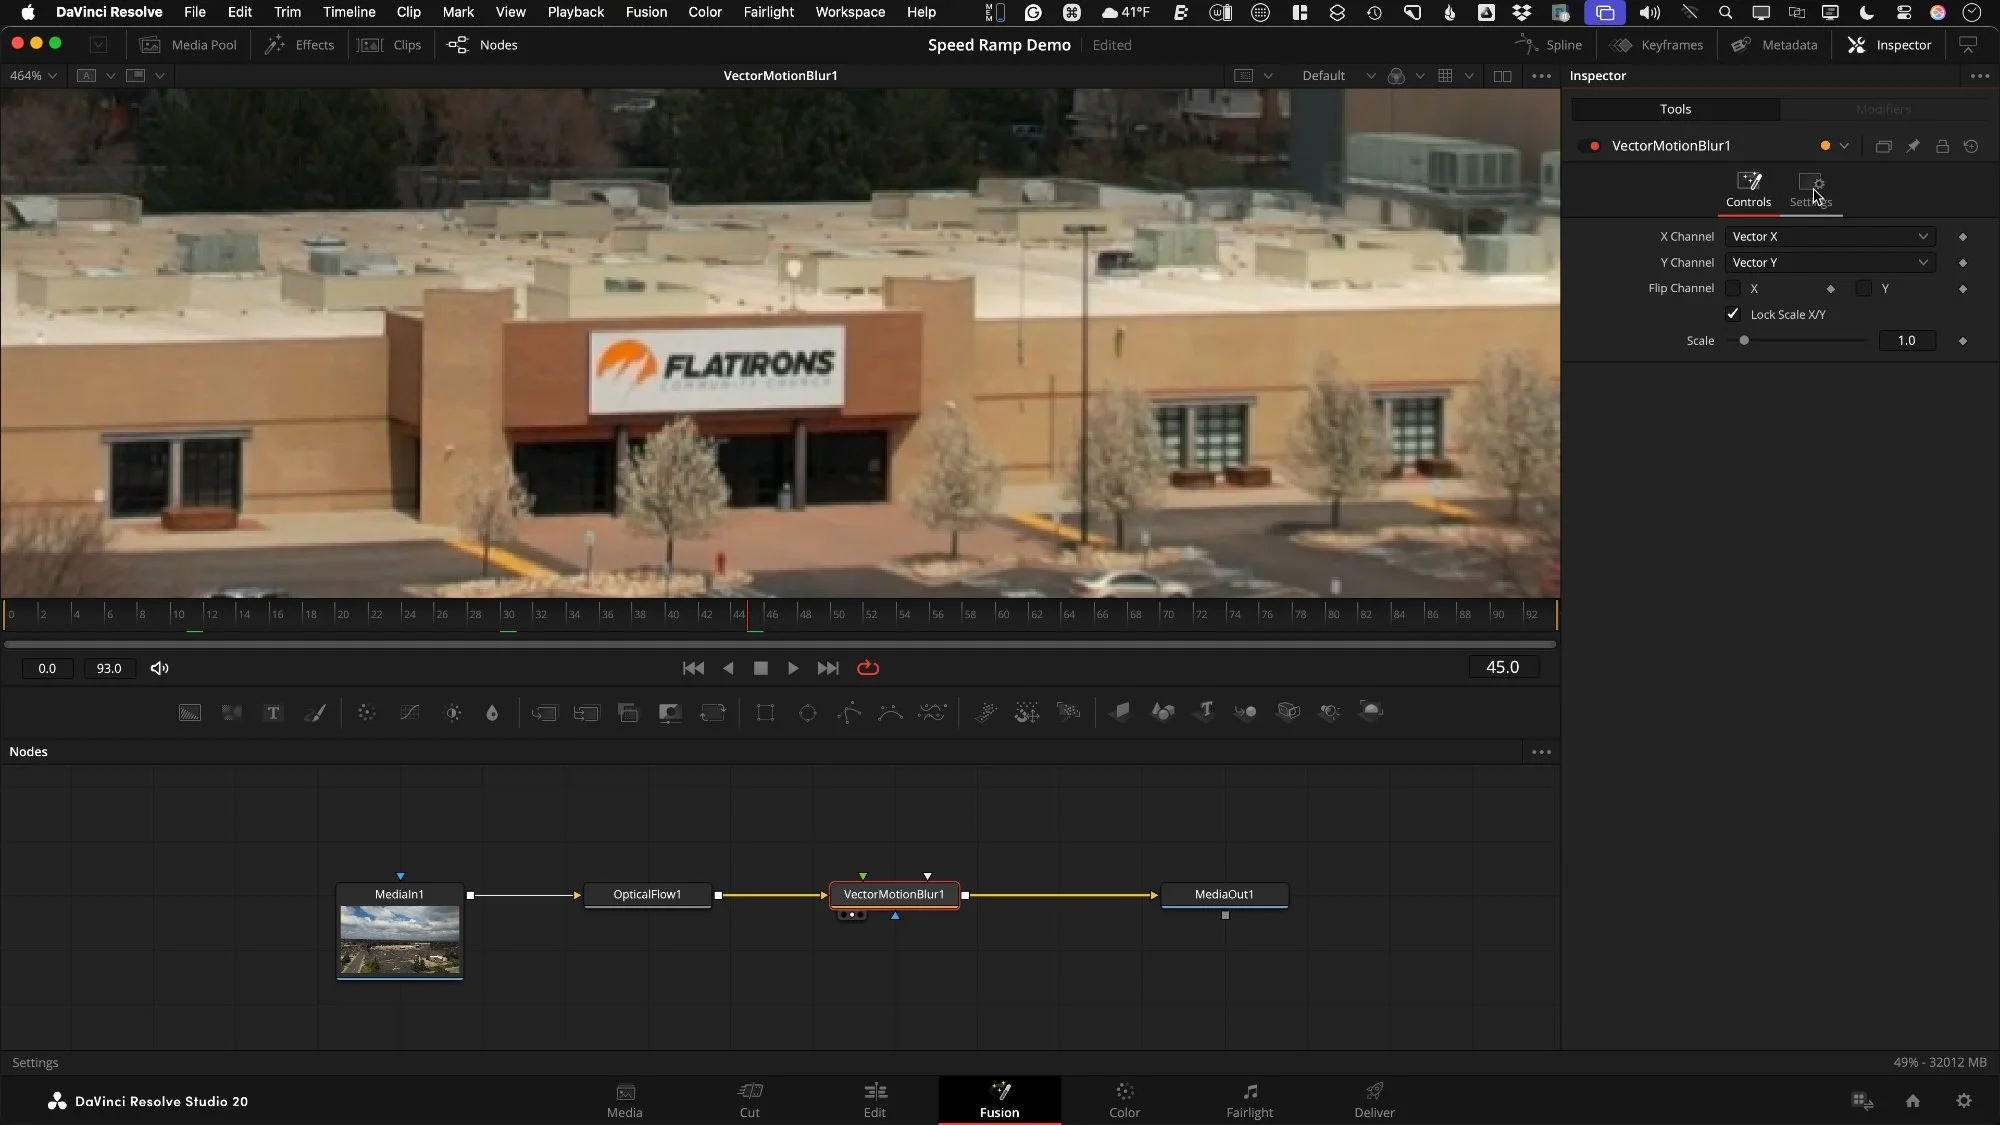Enable Flip Channel X checkbox
This screenshot has height=1125, width=2000.
pyautogui.click(x=1733, y=288)
